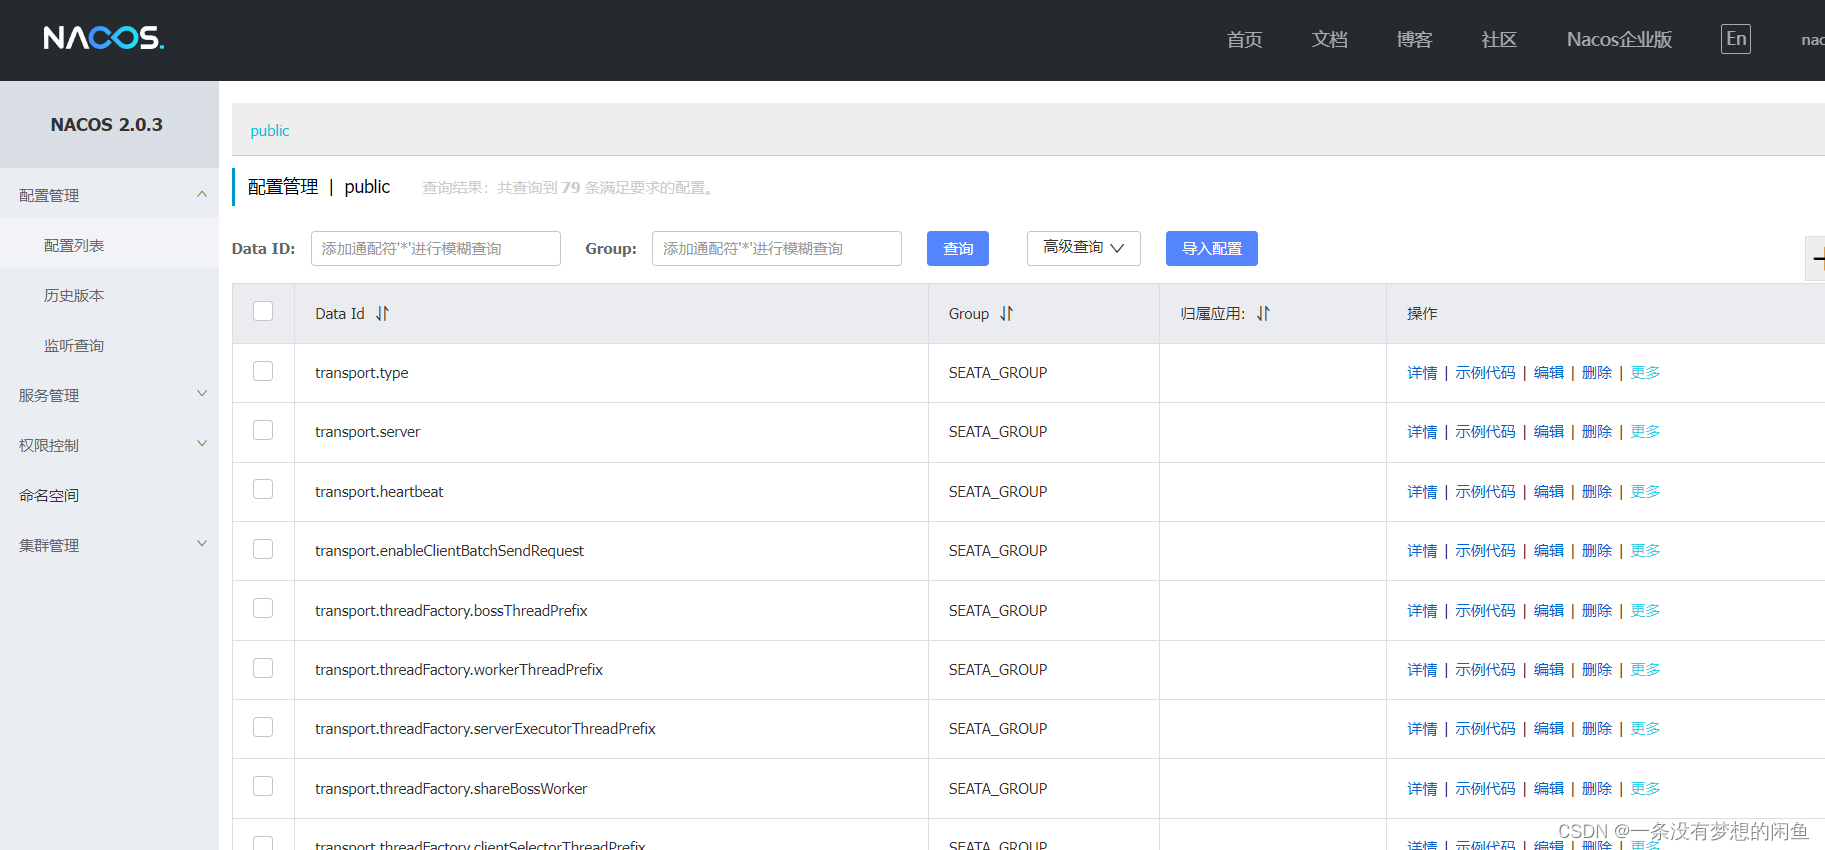Open 更多 for transport.threadFactory.shareBossWorker
1825x850 pixels.
coord(1645,789)
